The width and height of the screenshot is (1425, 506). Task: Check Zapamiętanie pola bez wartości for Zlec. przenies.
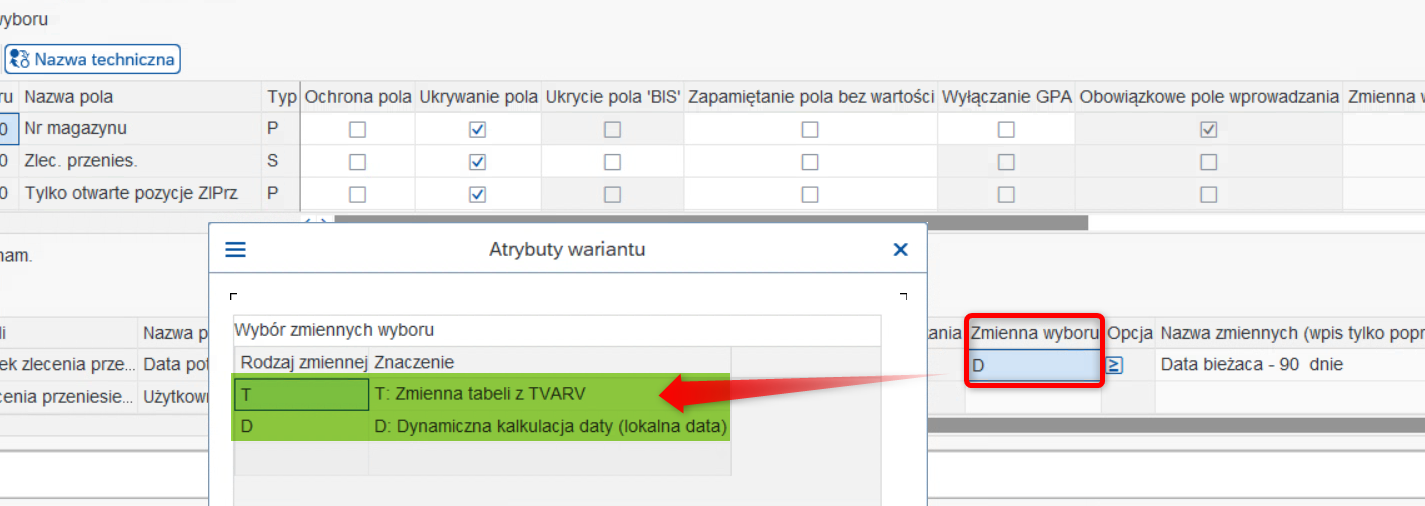pos(810,162)
